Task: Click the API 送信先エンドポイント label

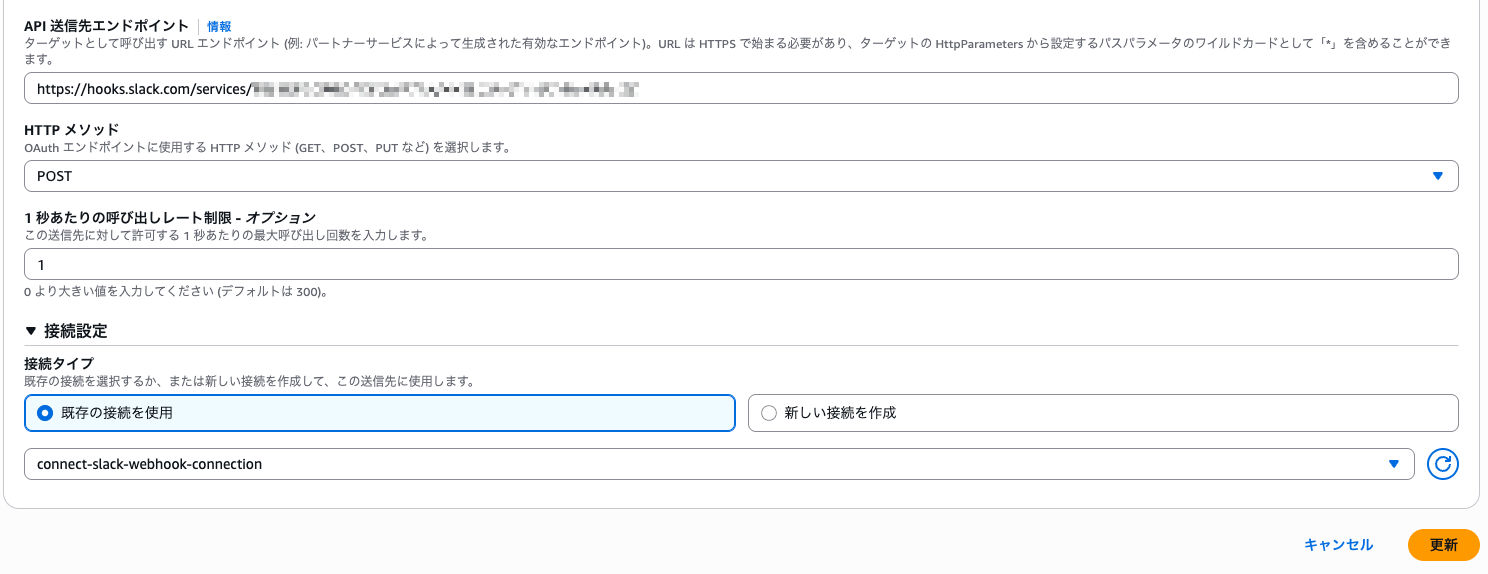Action: (x=107, y=26)
